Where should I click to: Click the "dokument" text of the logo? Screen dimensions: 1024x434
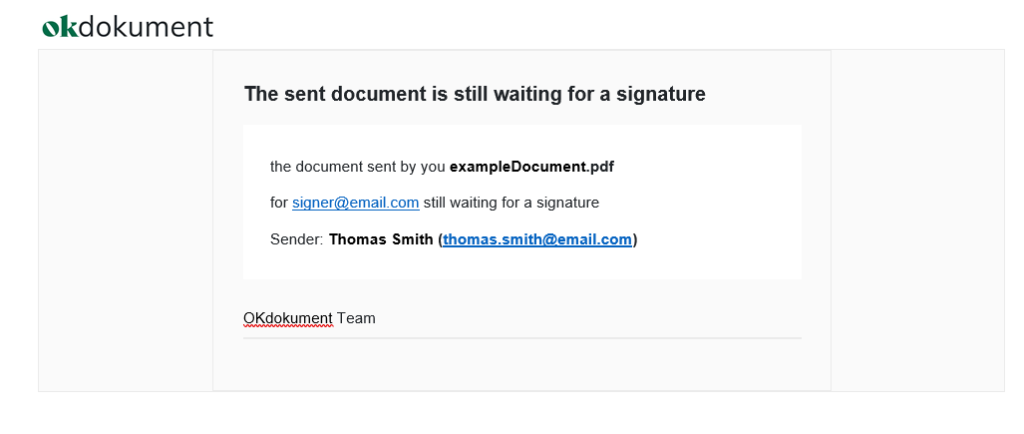(146, 27)
